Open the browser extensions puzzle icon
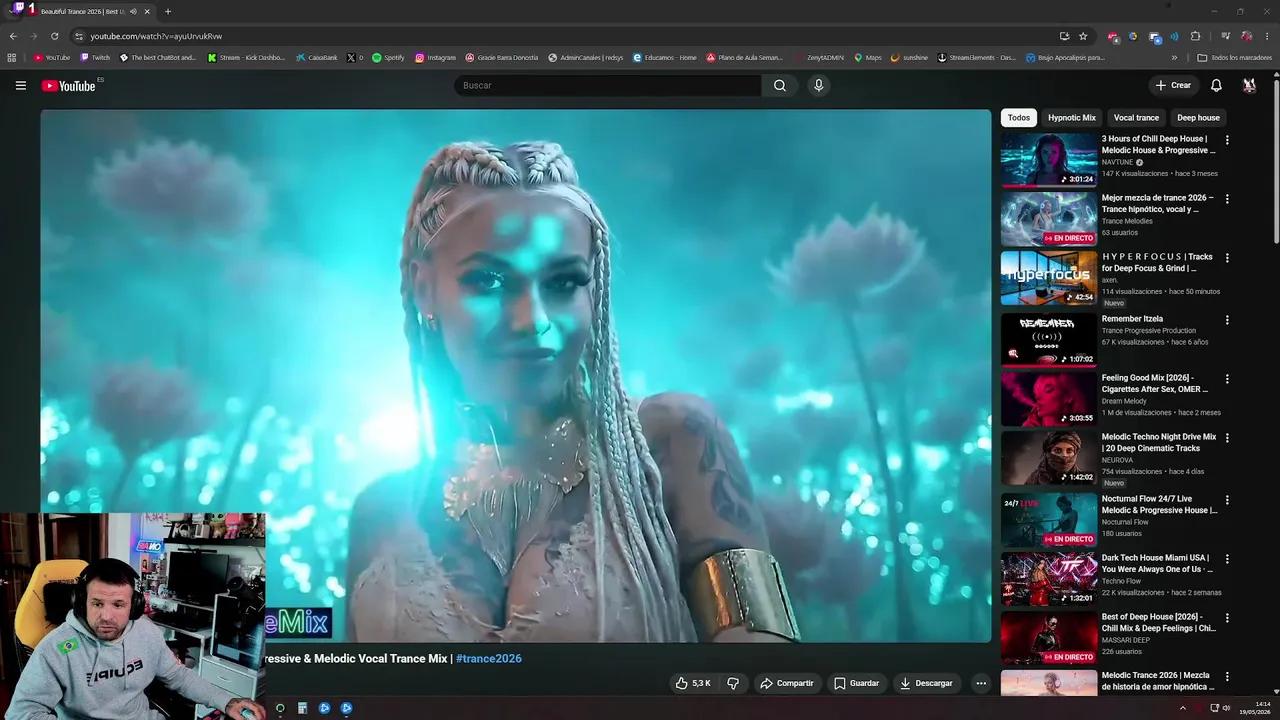Screen dimensions: 1280x720 point(1195,36)
